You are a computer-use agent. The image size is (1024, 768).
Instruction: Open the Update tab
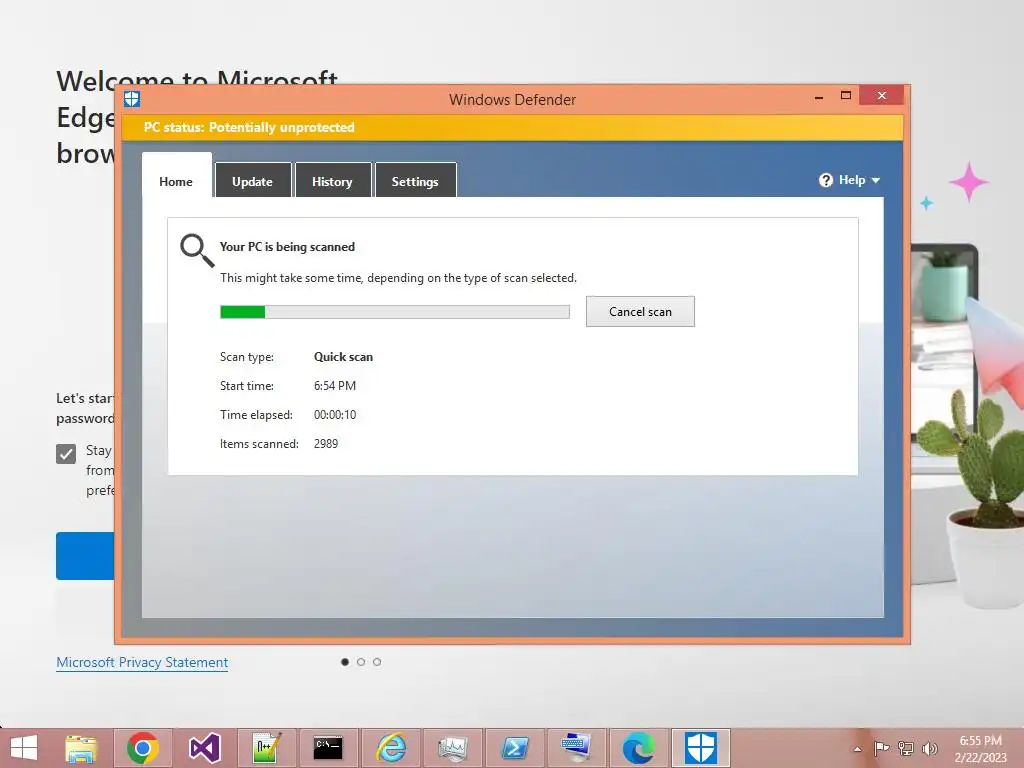(252, 180)
